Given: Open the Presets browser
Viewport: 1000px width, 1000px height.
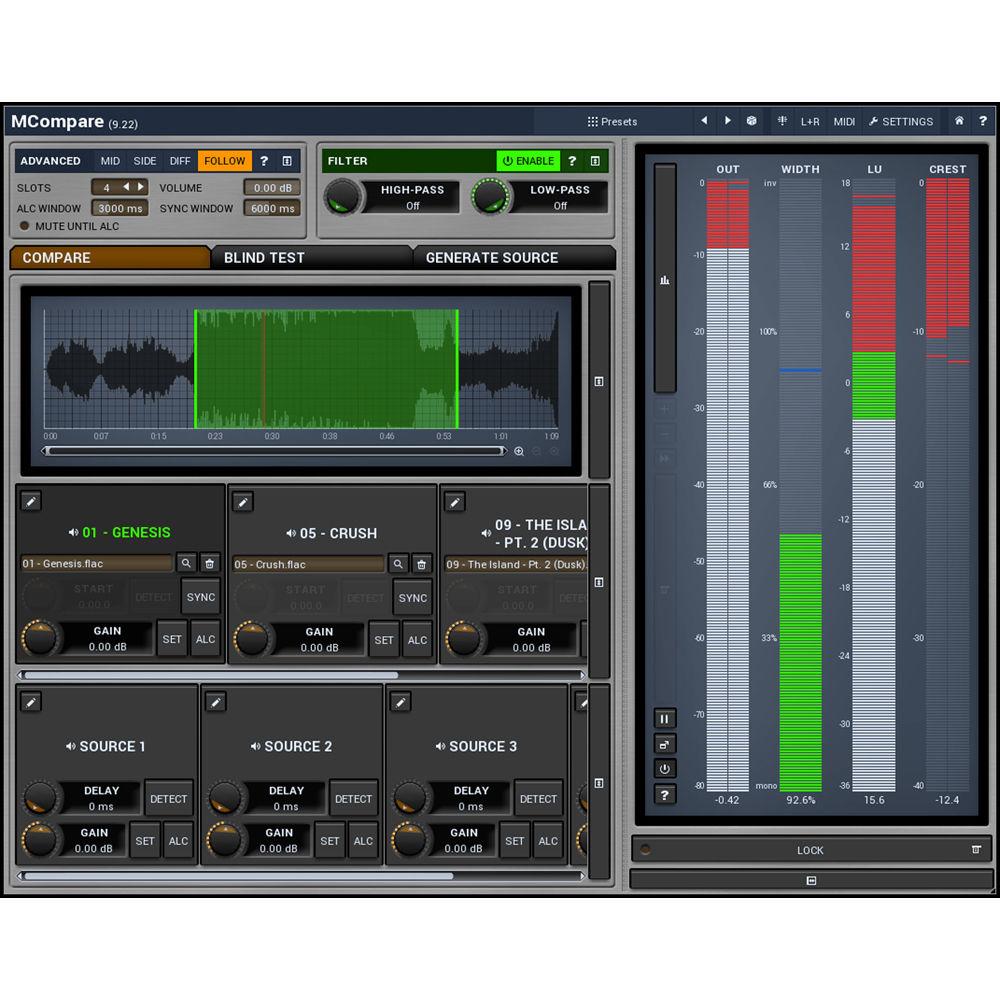Looking at the screenshot, I should (614, 121).
